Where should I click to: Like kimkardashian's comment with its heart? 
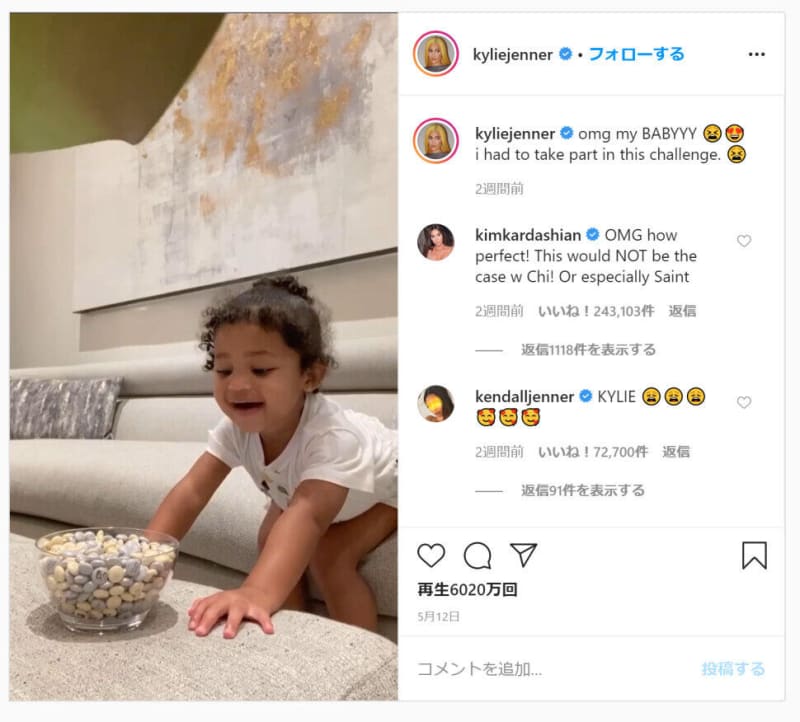tap(744, 240)
